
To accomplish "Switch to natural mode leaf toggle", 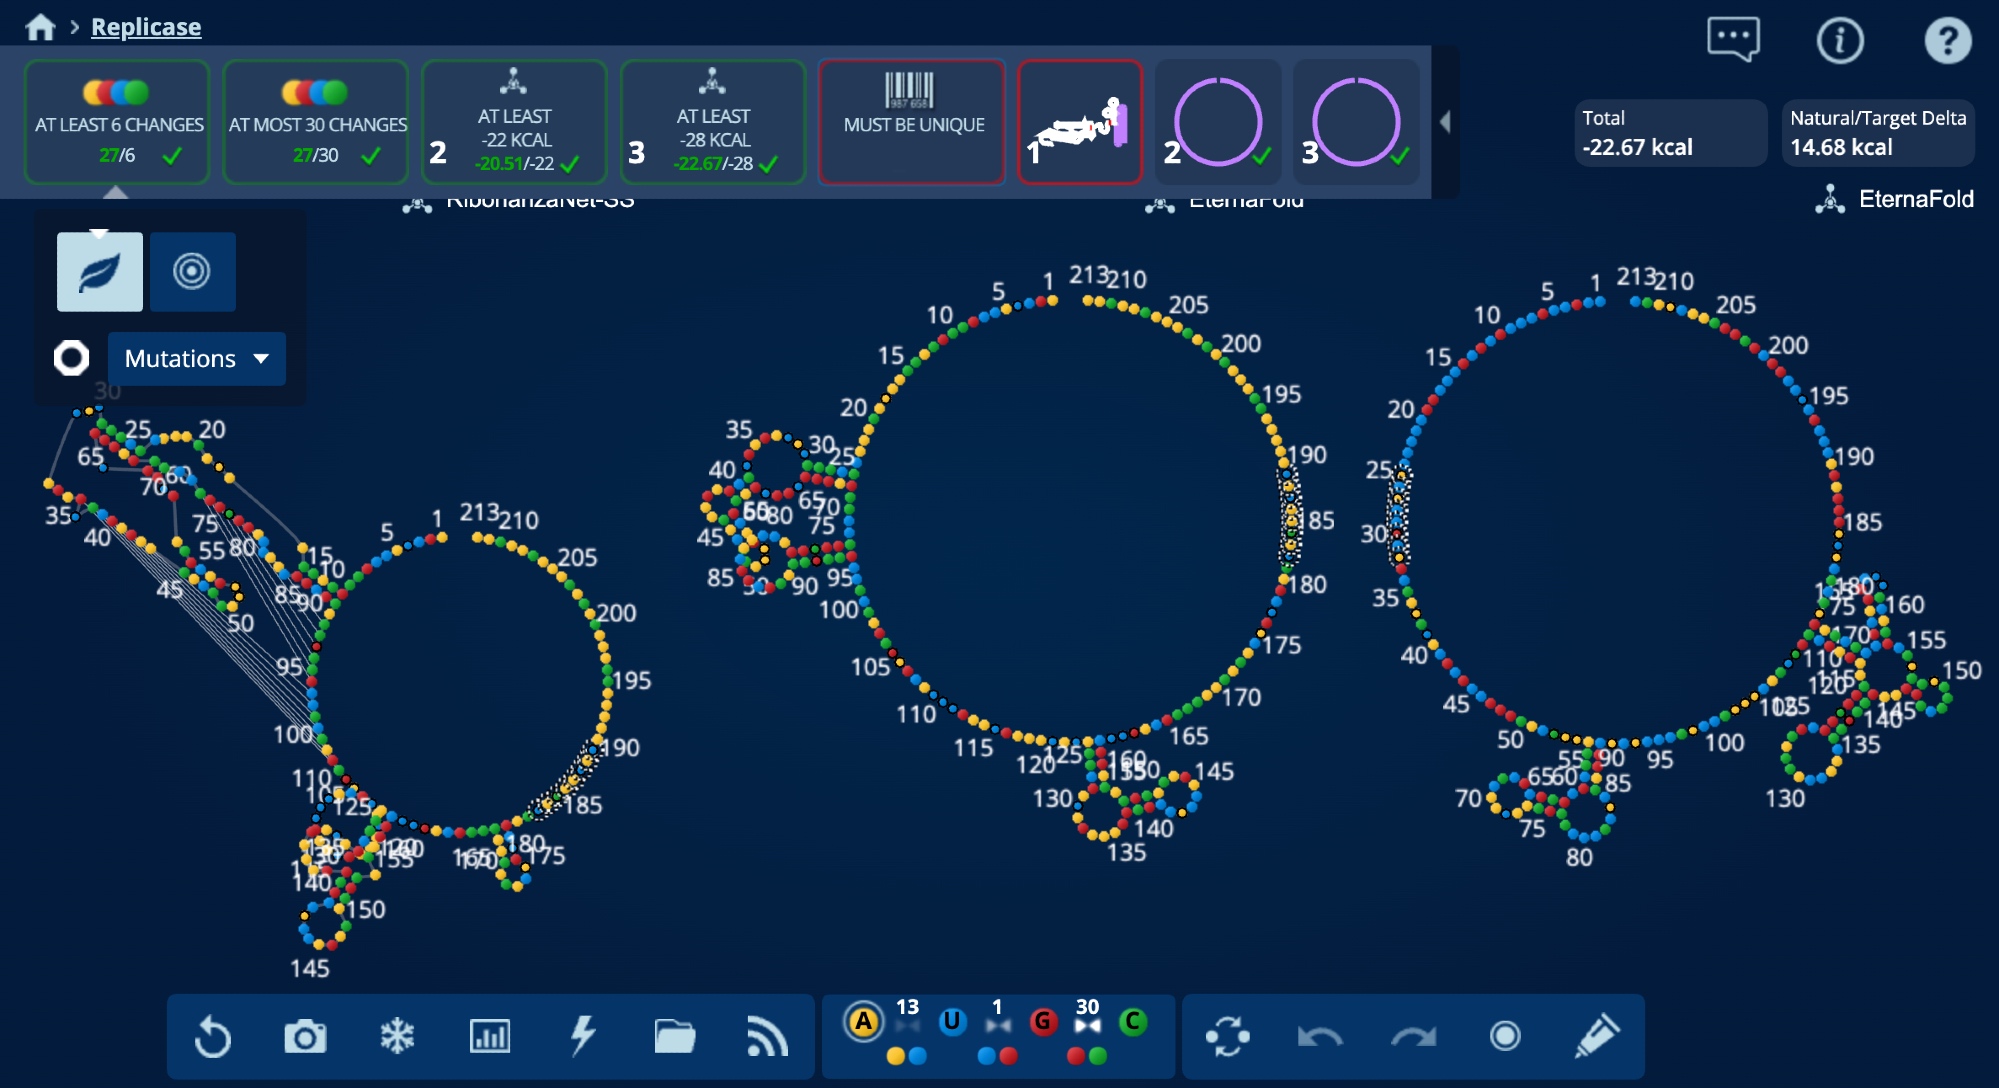I will (100, 272).
